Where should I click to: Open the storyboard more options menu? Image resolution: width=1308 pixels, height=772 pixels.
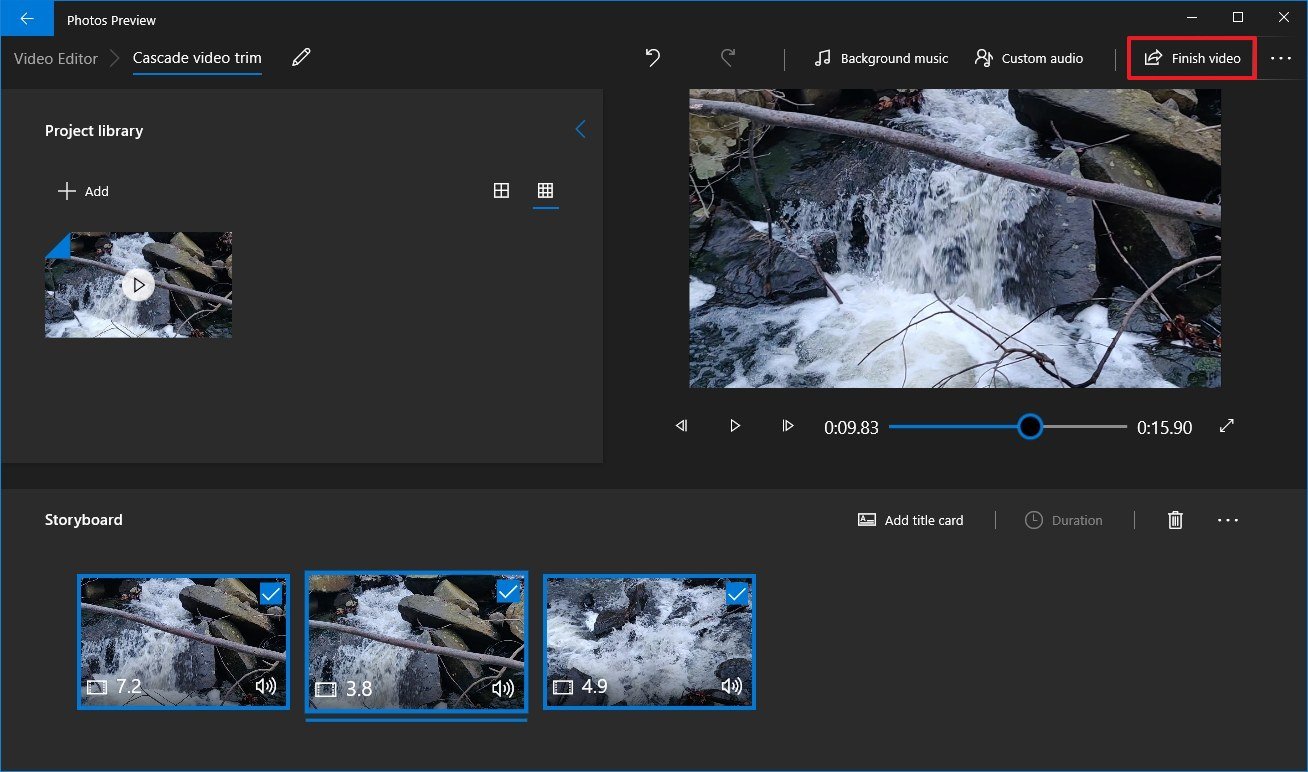pos(1228,520)
